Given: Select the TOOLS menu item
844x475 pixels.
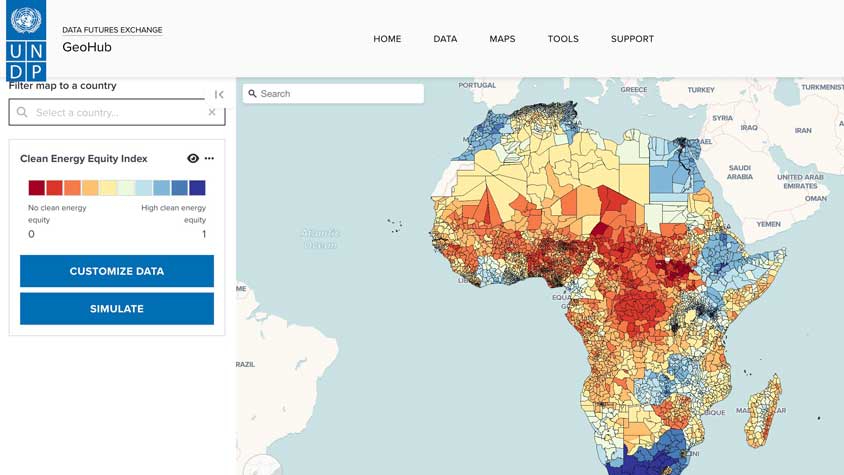Looking at the screenshot, I should point(563,39).
